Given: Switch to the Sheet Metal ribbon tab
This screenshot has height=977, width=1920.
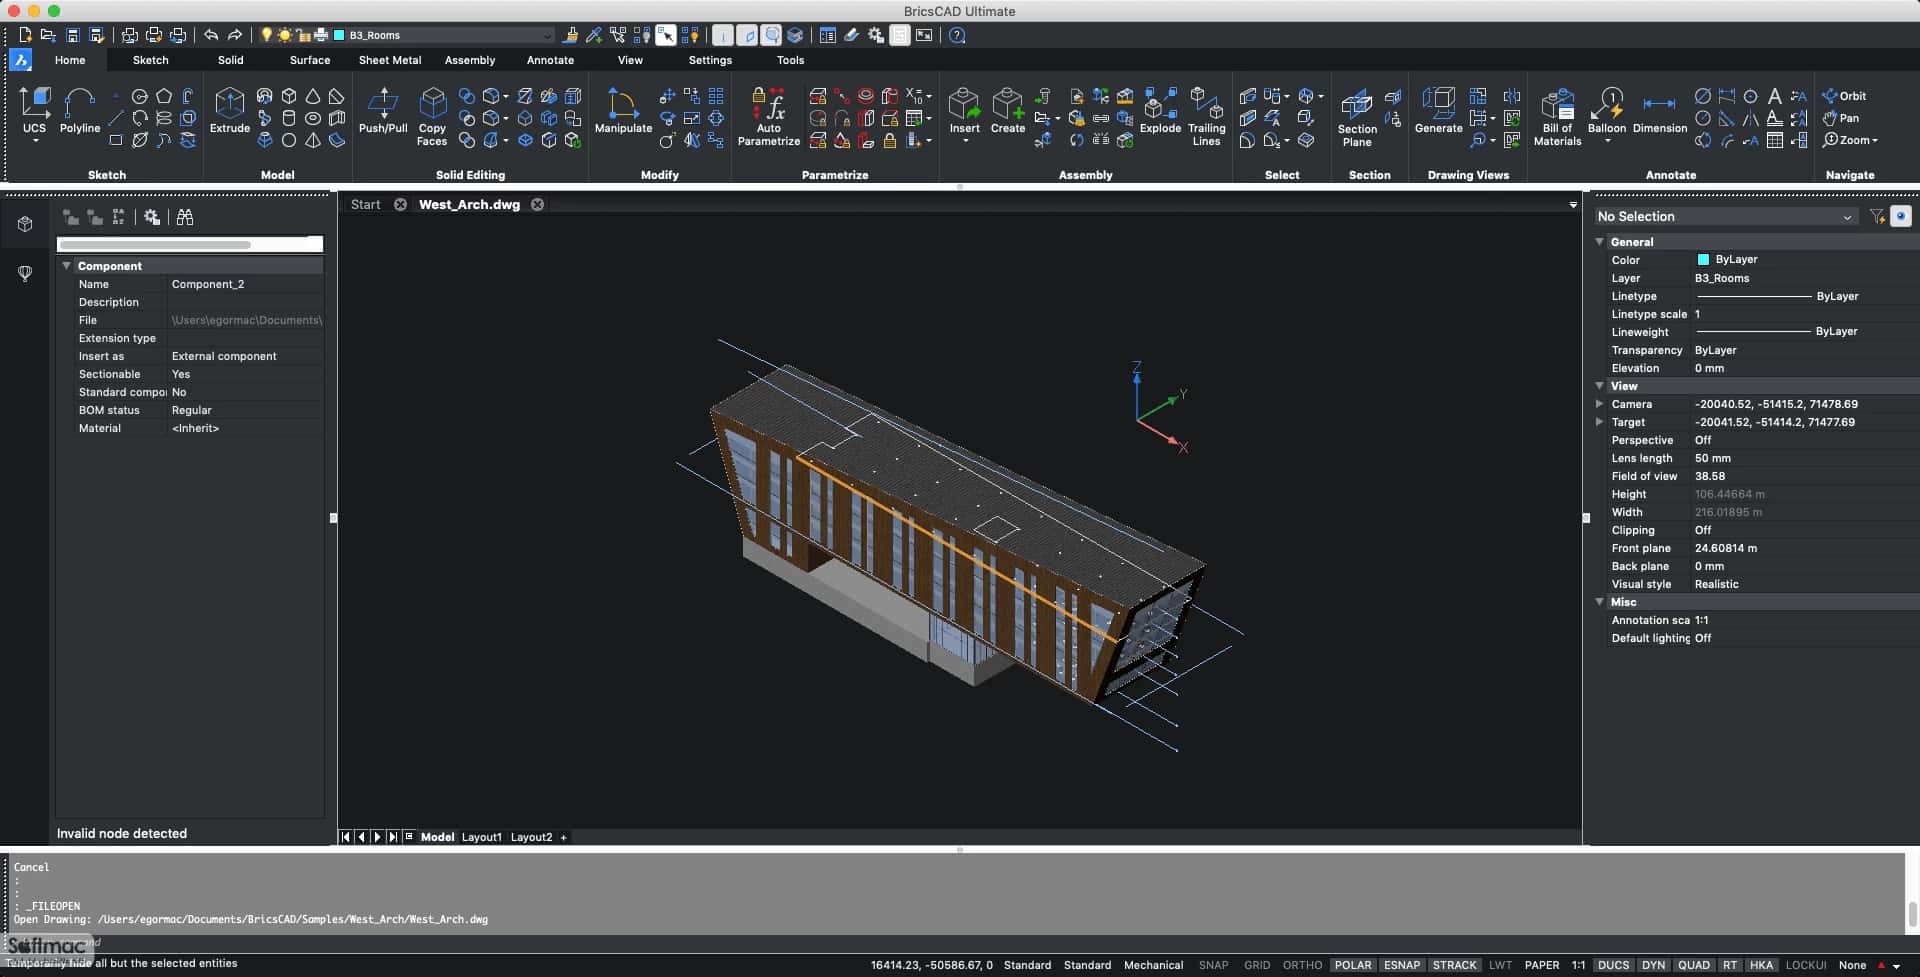Looking at the screenshot, I should (x=390, y=60).
